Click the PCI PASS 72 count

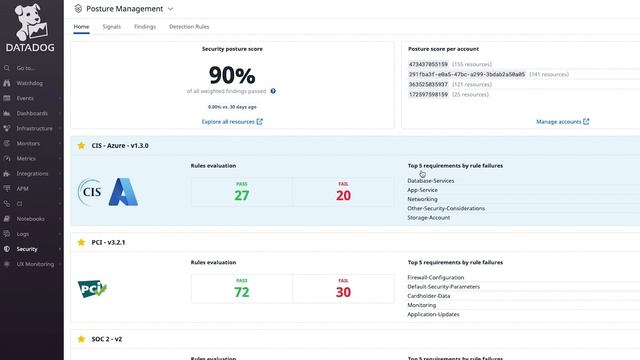[x=242, y=292]
